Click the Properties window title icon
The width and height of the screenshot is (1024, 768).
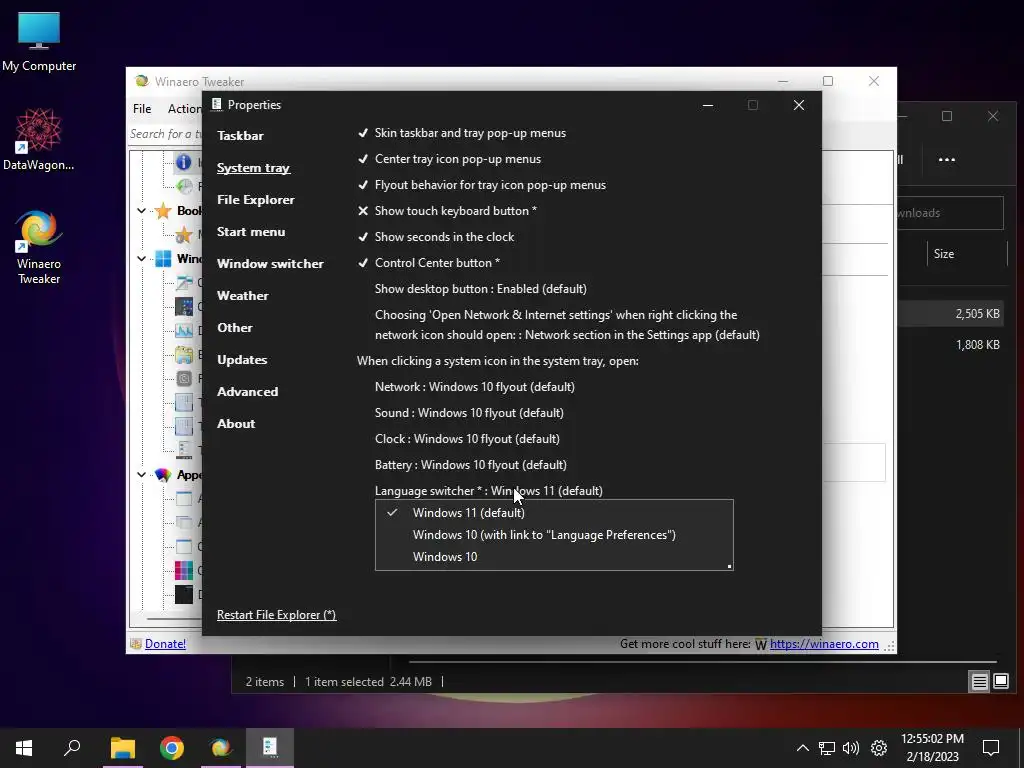(216, 104)
